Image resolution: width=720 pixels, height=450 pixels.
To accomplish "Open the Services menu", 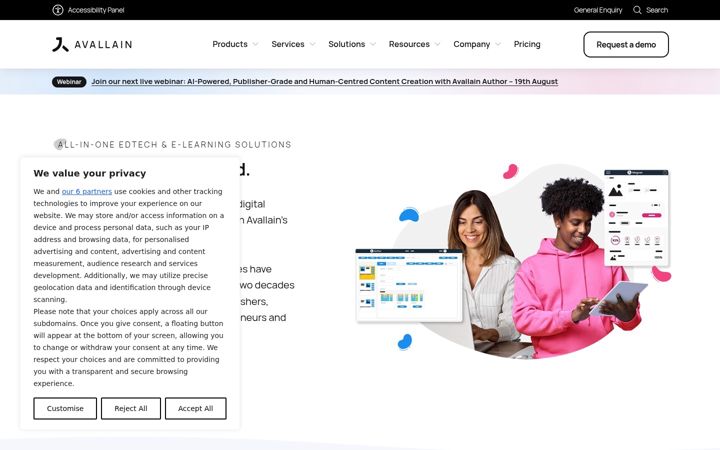I will click(288, 44).
